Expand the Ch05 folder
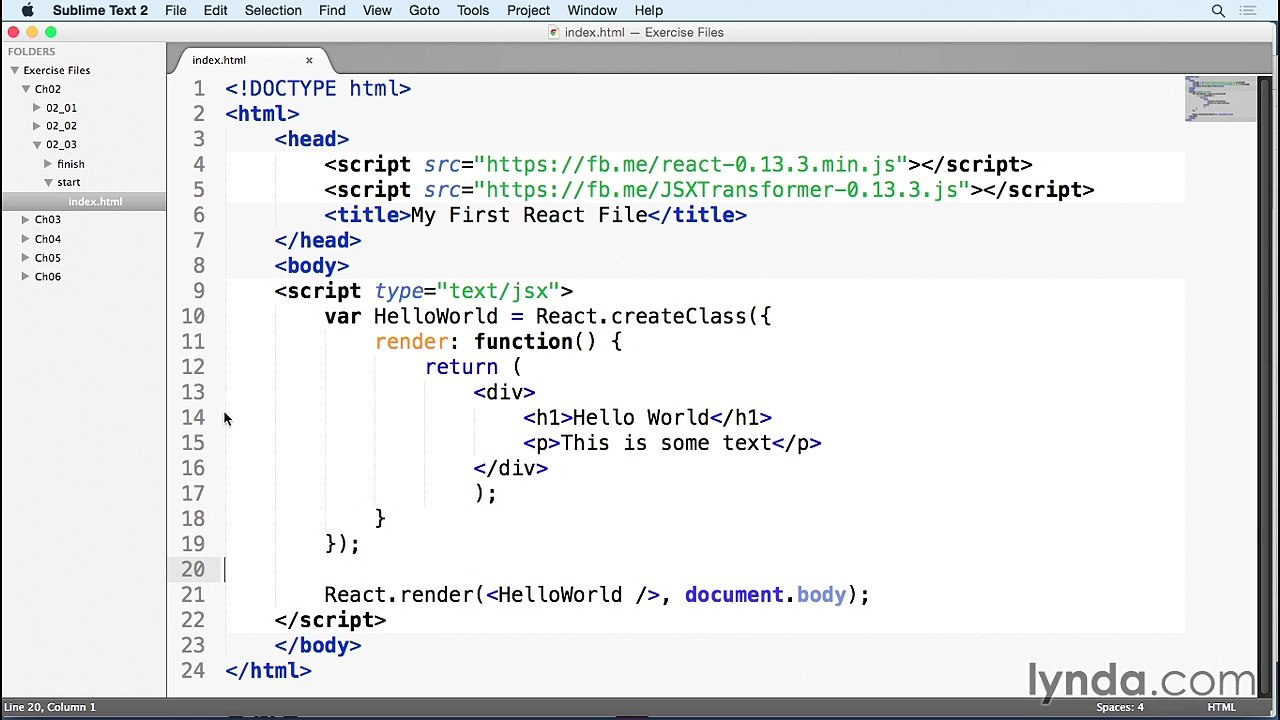 click(x=26, y=257)
